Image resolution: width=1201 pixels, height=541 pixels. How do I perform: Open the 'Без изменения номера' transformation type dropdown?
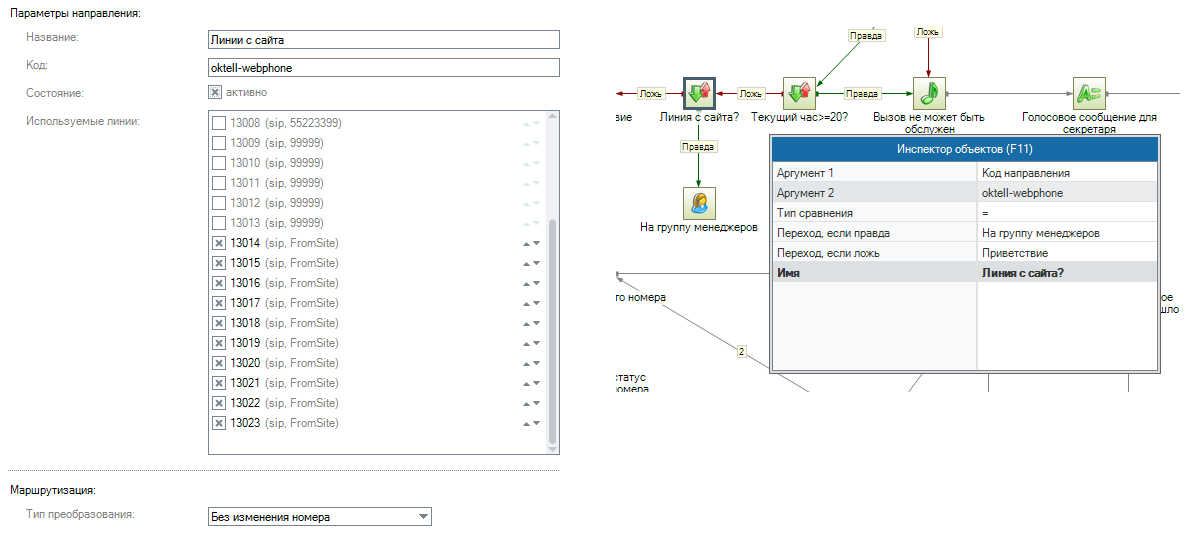pyautogui.click(x=319, y=517)
